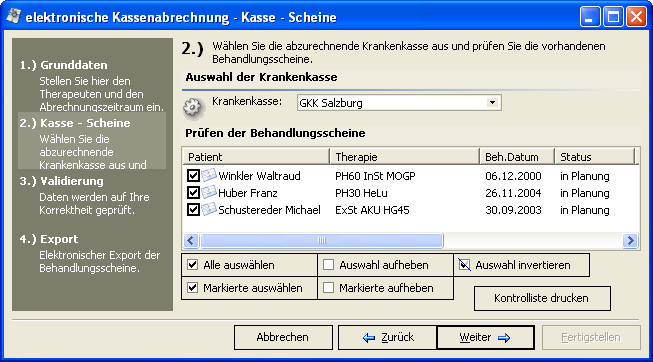Click the date cell 06.12.2000
The height and width of the screenshot is (362, 653).
tap(513, 176)
